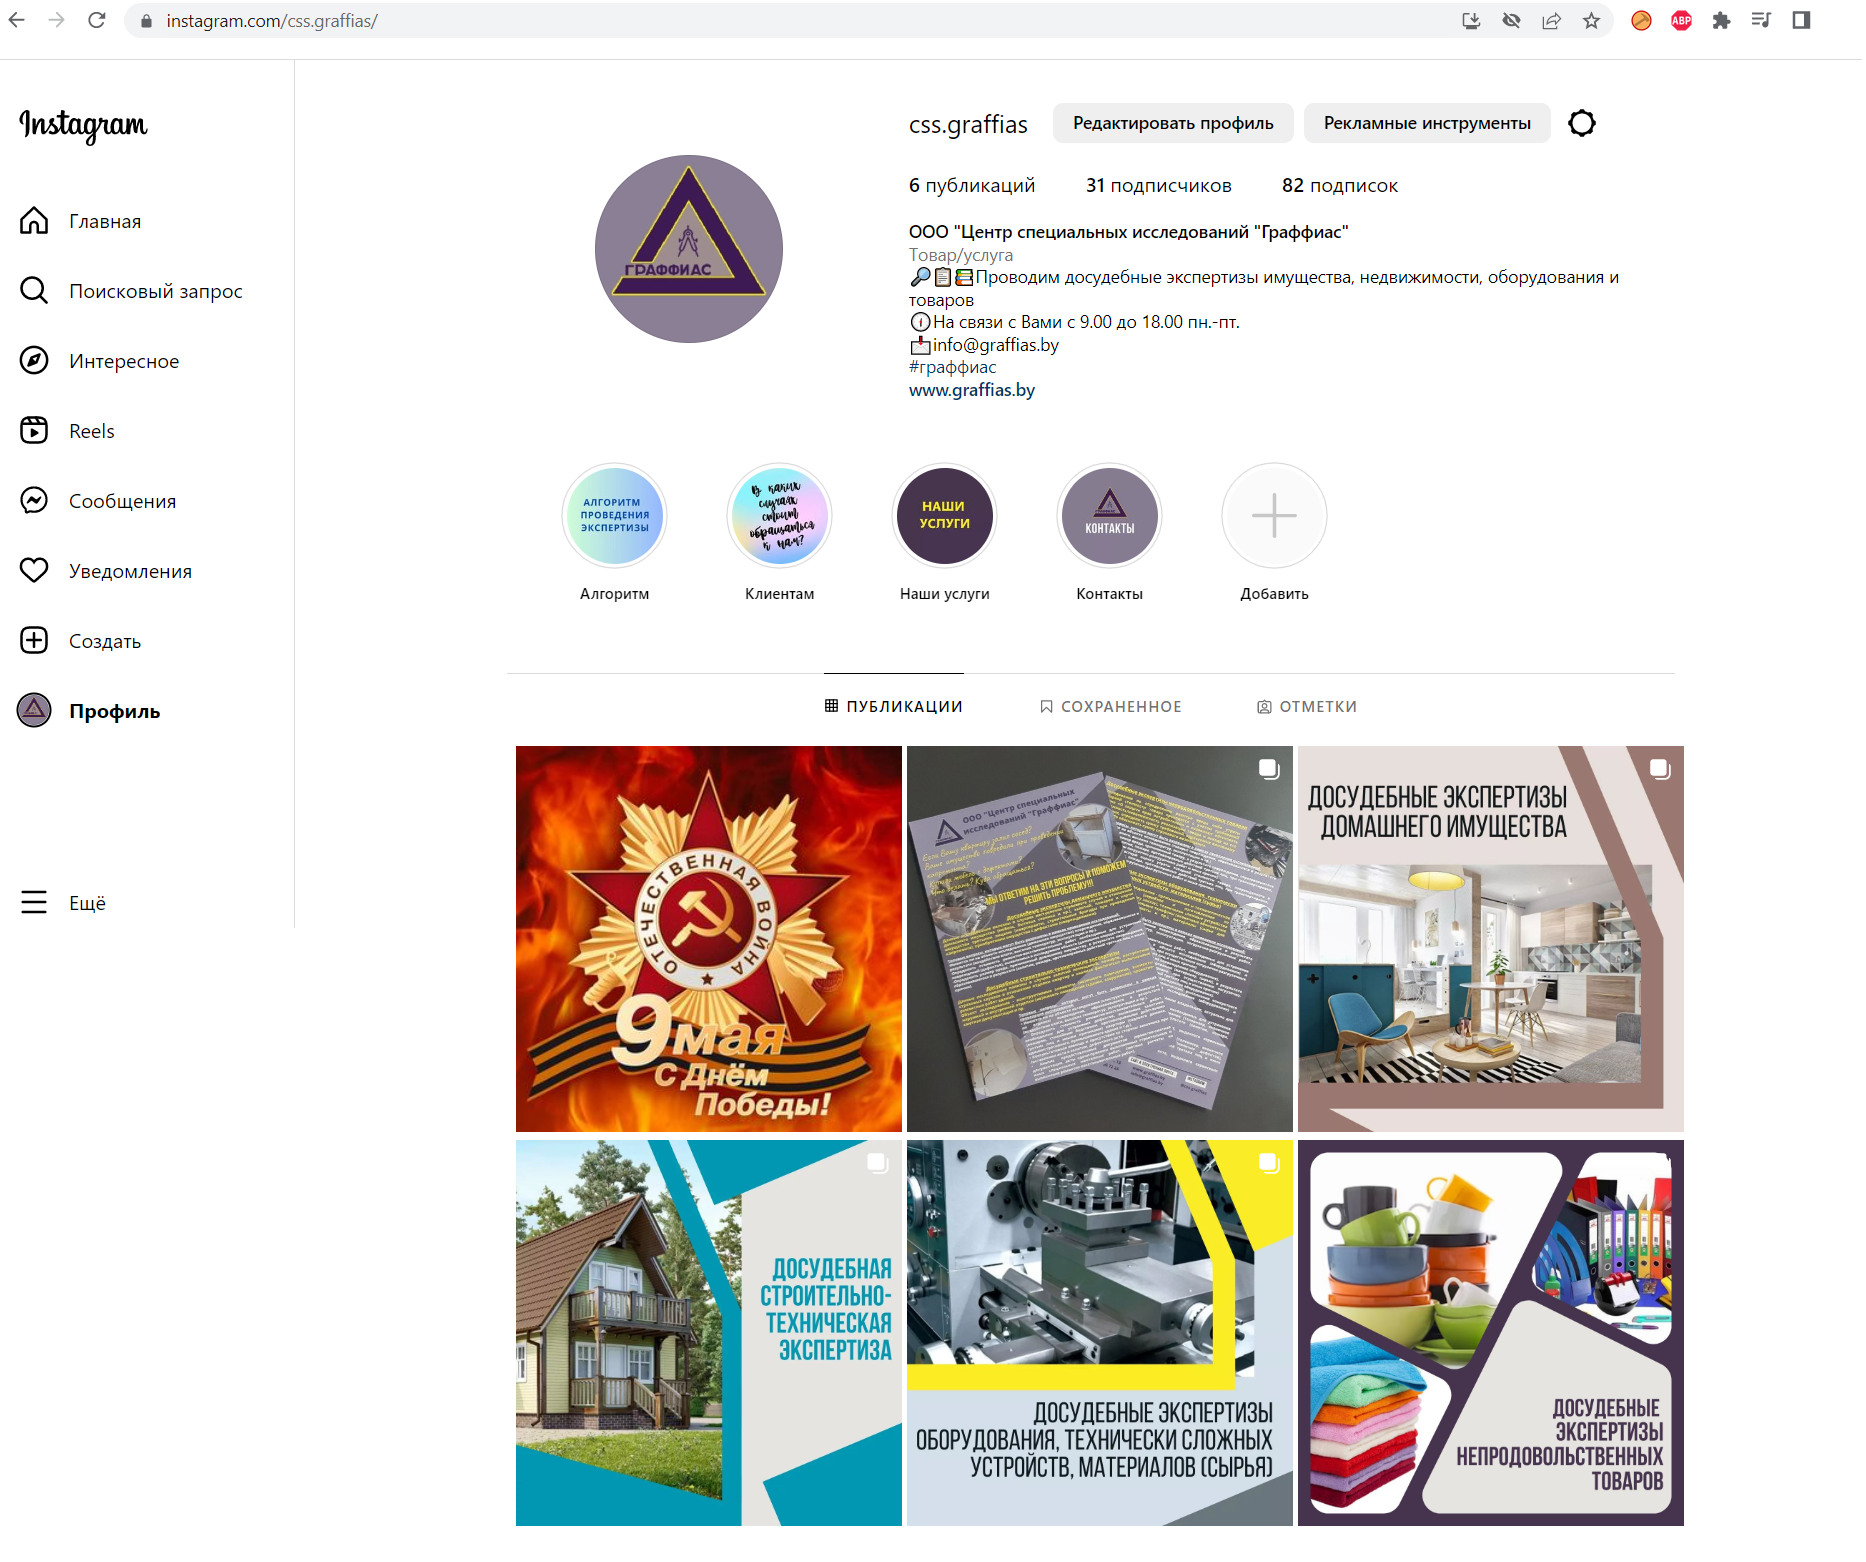Open the 82 подписок following list
The image size is (1866, 1562).
pyautogui.click(x=1340, y=186)
